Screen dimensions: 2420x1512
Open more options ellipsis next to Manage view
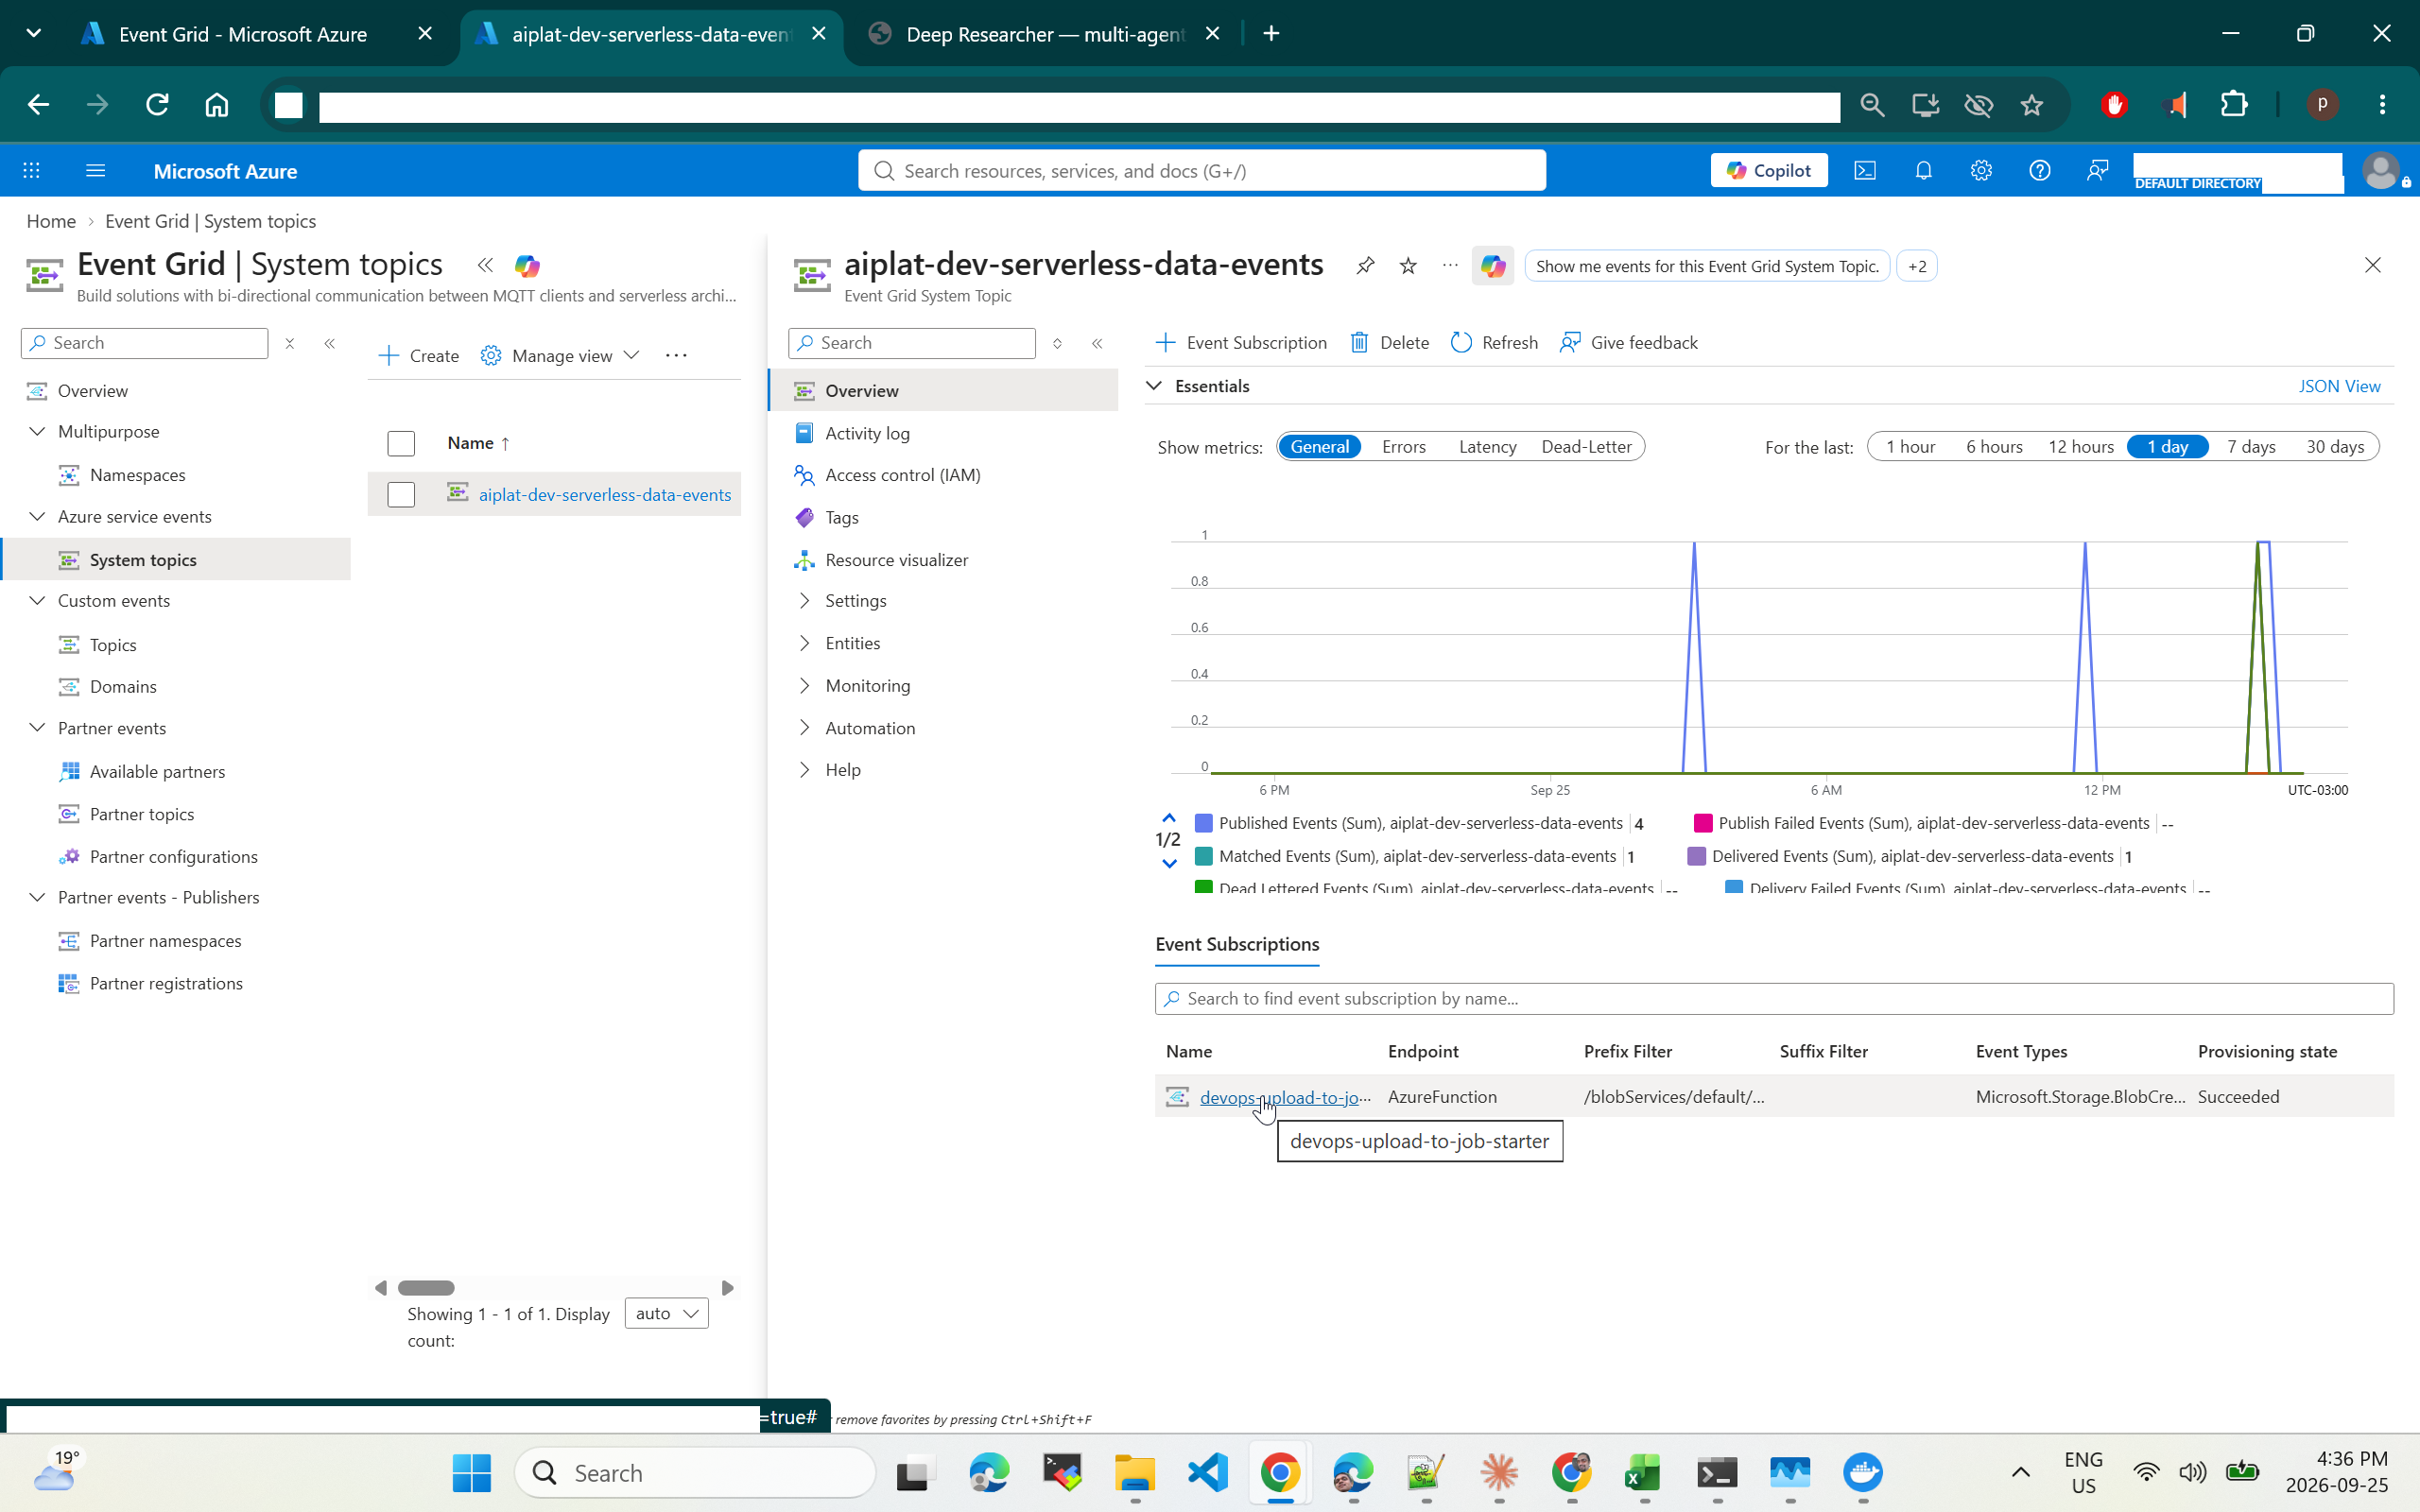(x=676, y=356)
